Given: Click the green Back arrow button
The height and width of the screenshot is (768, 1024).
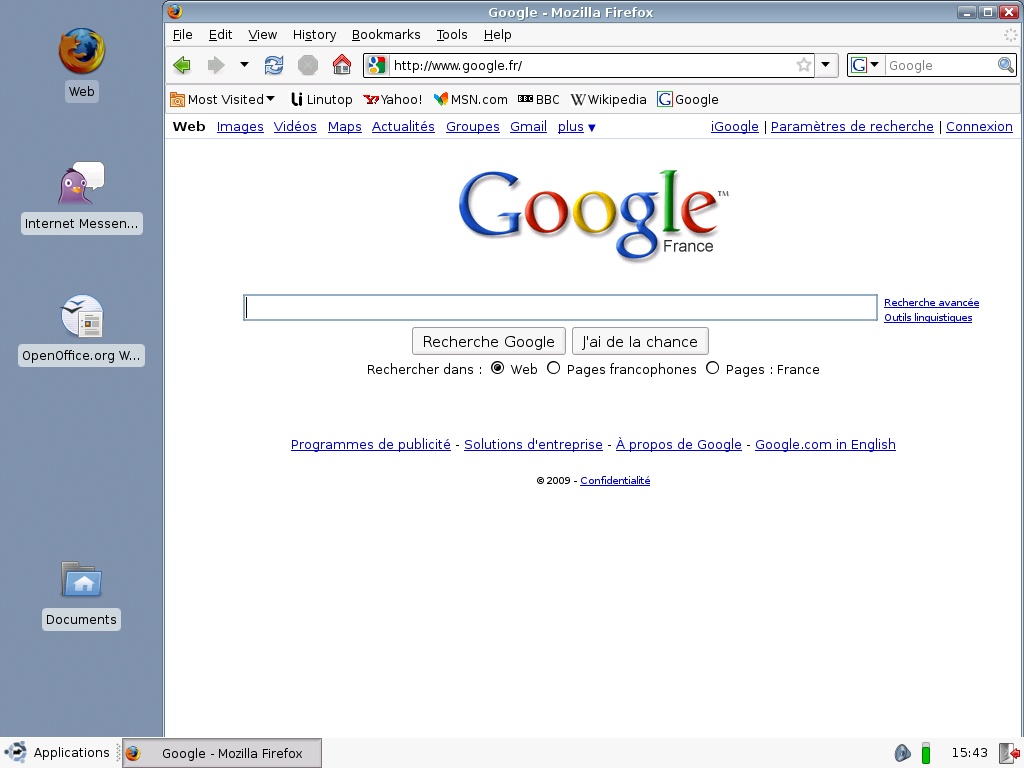Looking at the screenshot, I should click(x=182, y=65).
